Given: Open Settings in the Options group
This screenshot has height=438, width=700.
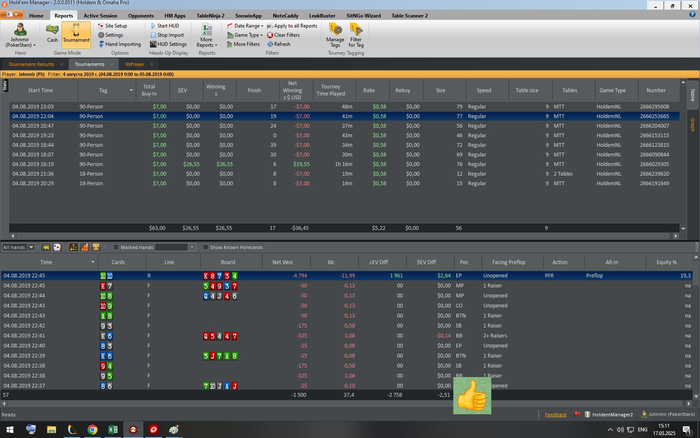Looking at the screenshot, I should [x=110, y=35].
